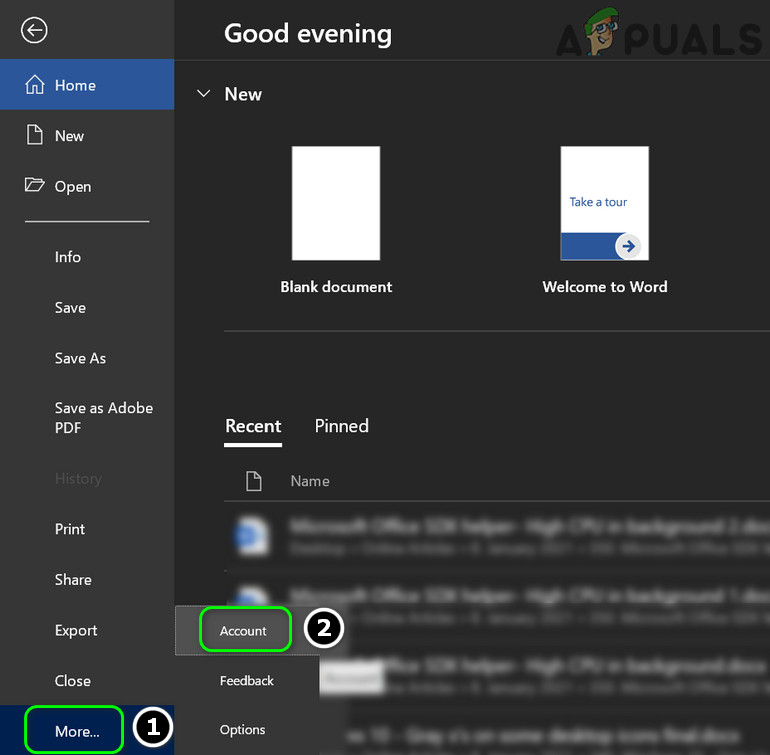Click the Home house icon
This screenshot has width=770, height=755.
click(35, 84)
